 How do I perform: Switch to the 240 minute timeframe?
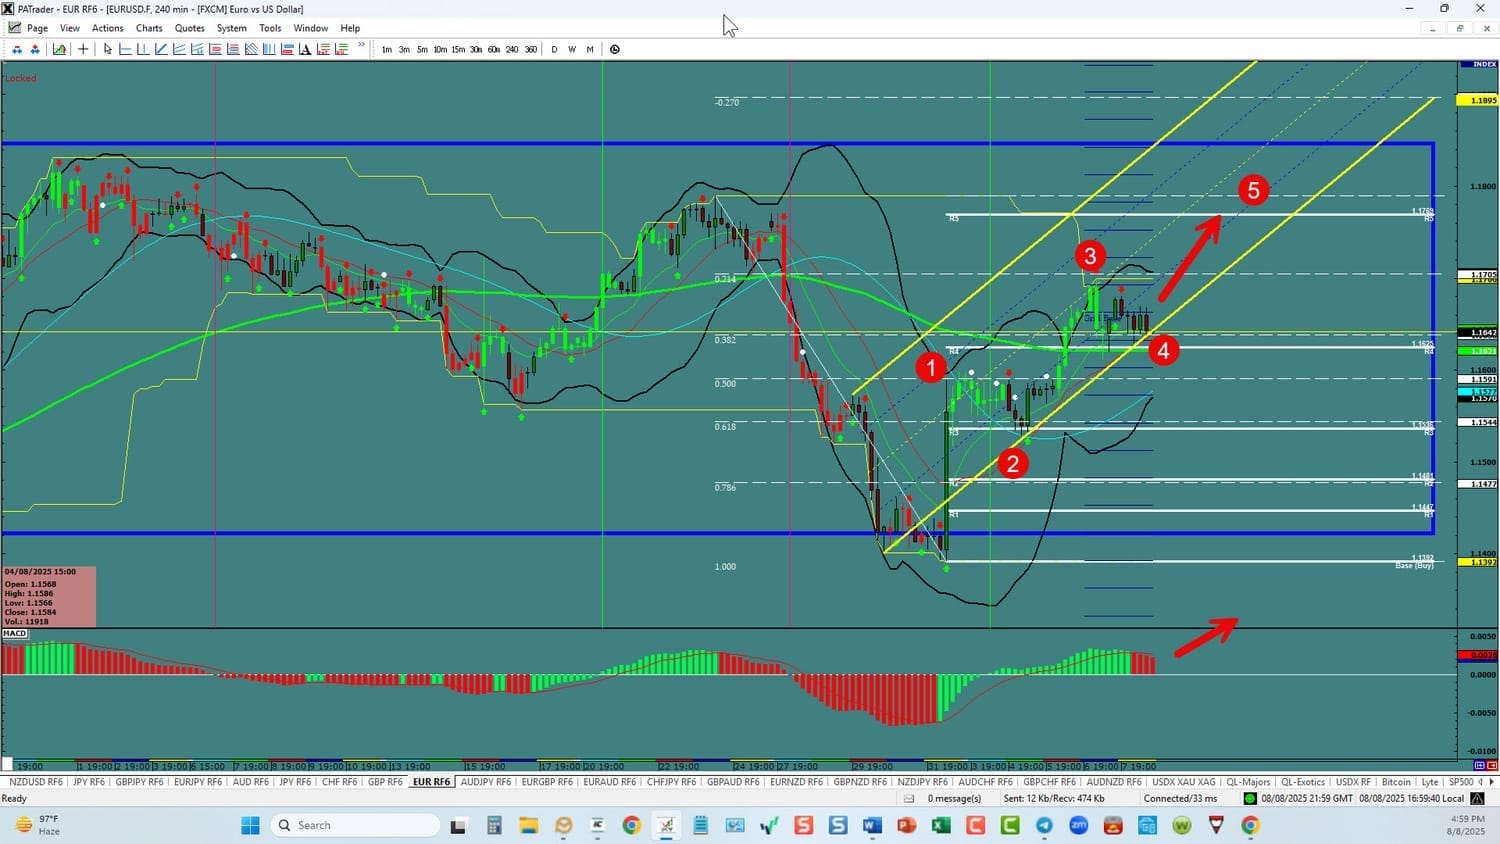[512, 49]
